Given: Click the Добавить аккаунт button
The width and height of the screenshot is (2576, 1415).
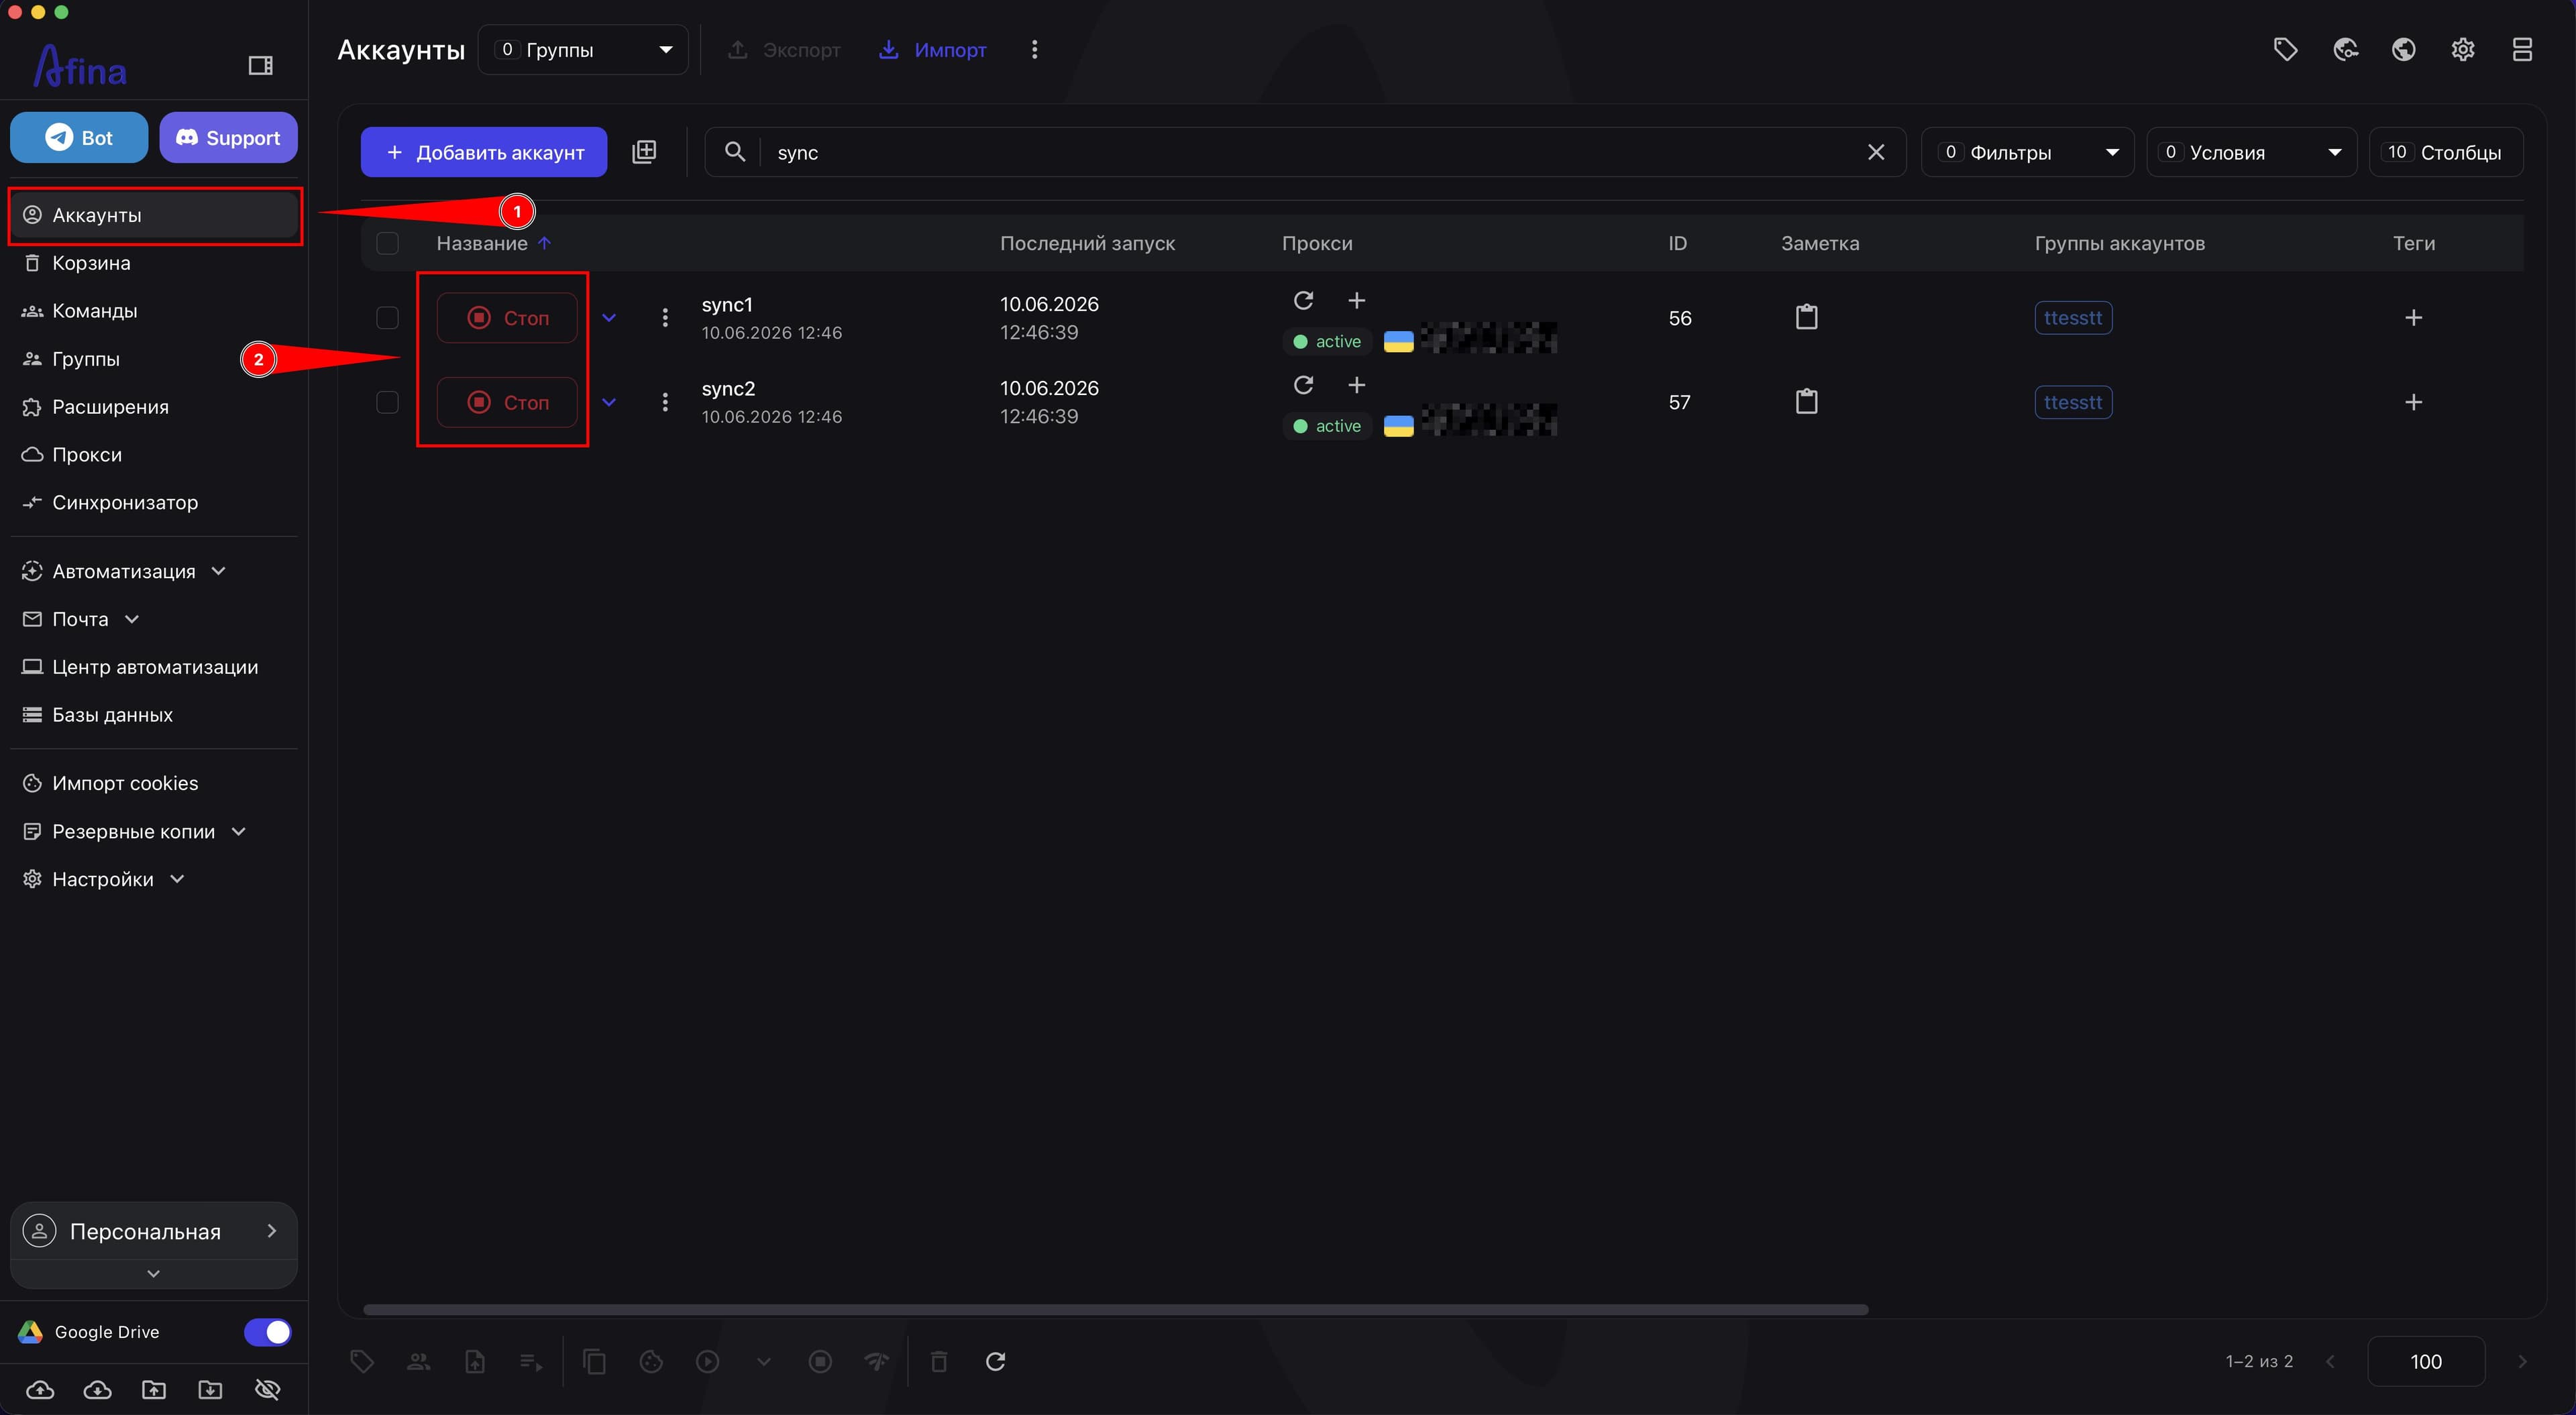Looking at the screenshot, I should [484, 152].
